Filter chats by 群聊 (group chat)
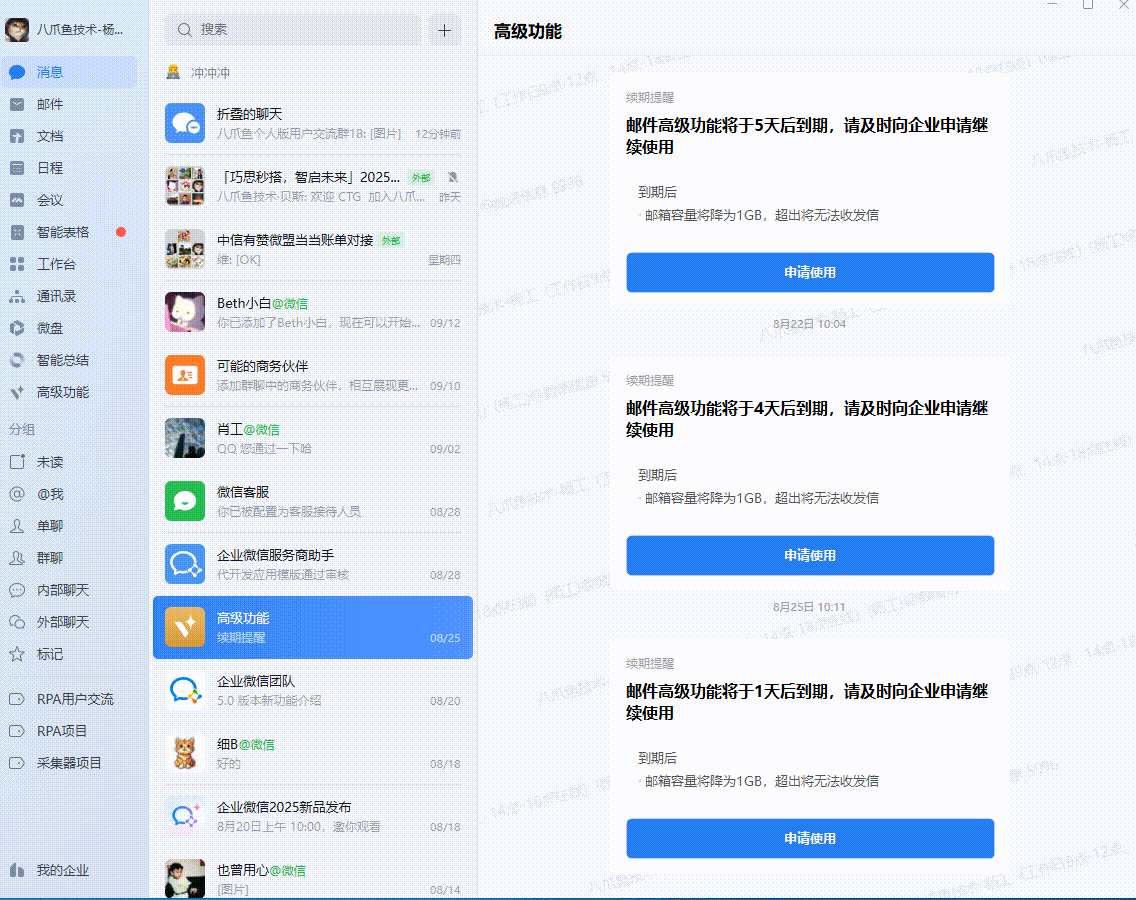Image resolution: width=1136 pixels, height=900 pixels. pyautogui.click(x=69, y=557)
